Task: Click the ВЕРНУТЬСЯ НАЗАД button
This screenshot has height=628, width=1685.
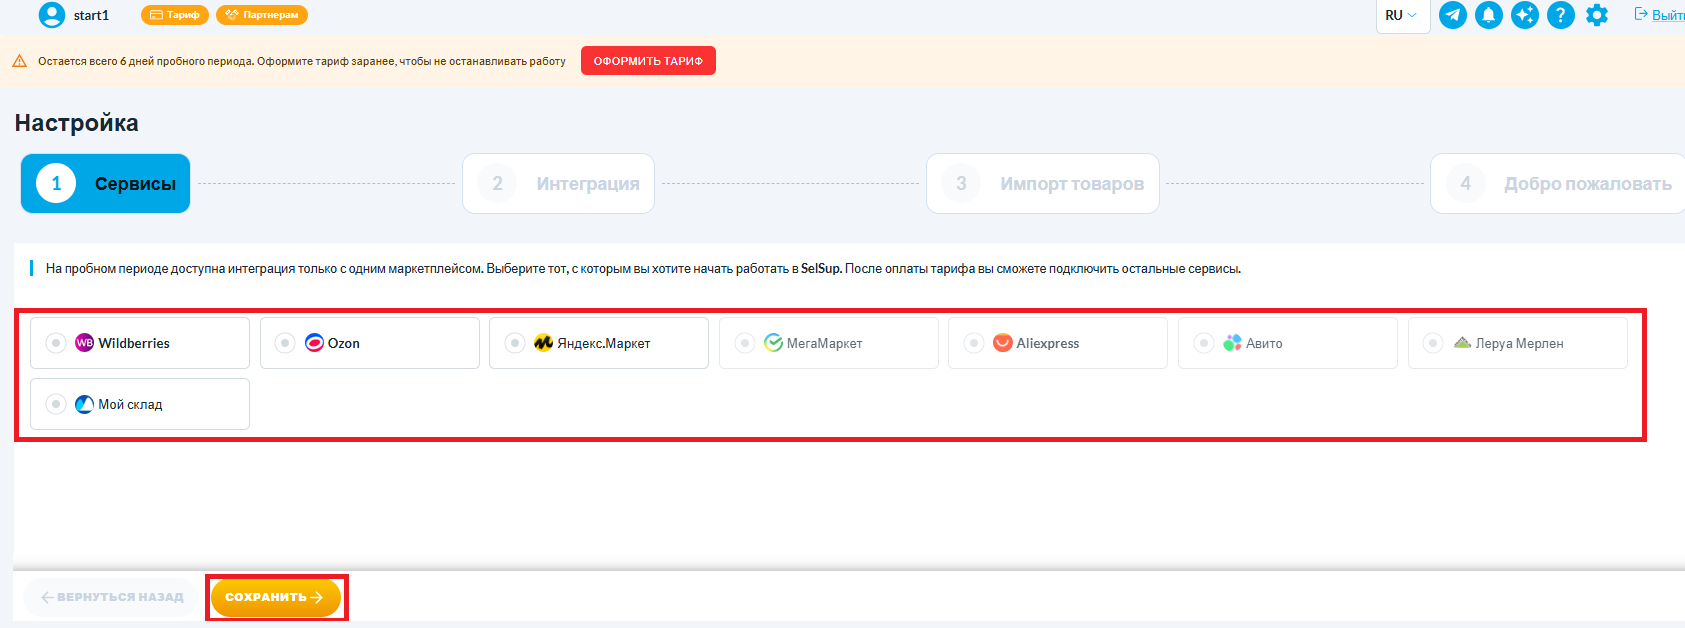Action: (x=112, y=597)
